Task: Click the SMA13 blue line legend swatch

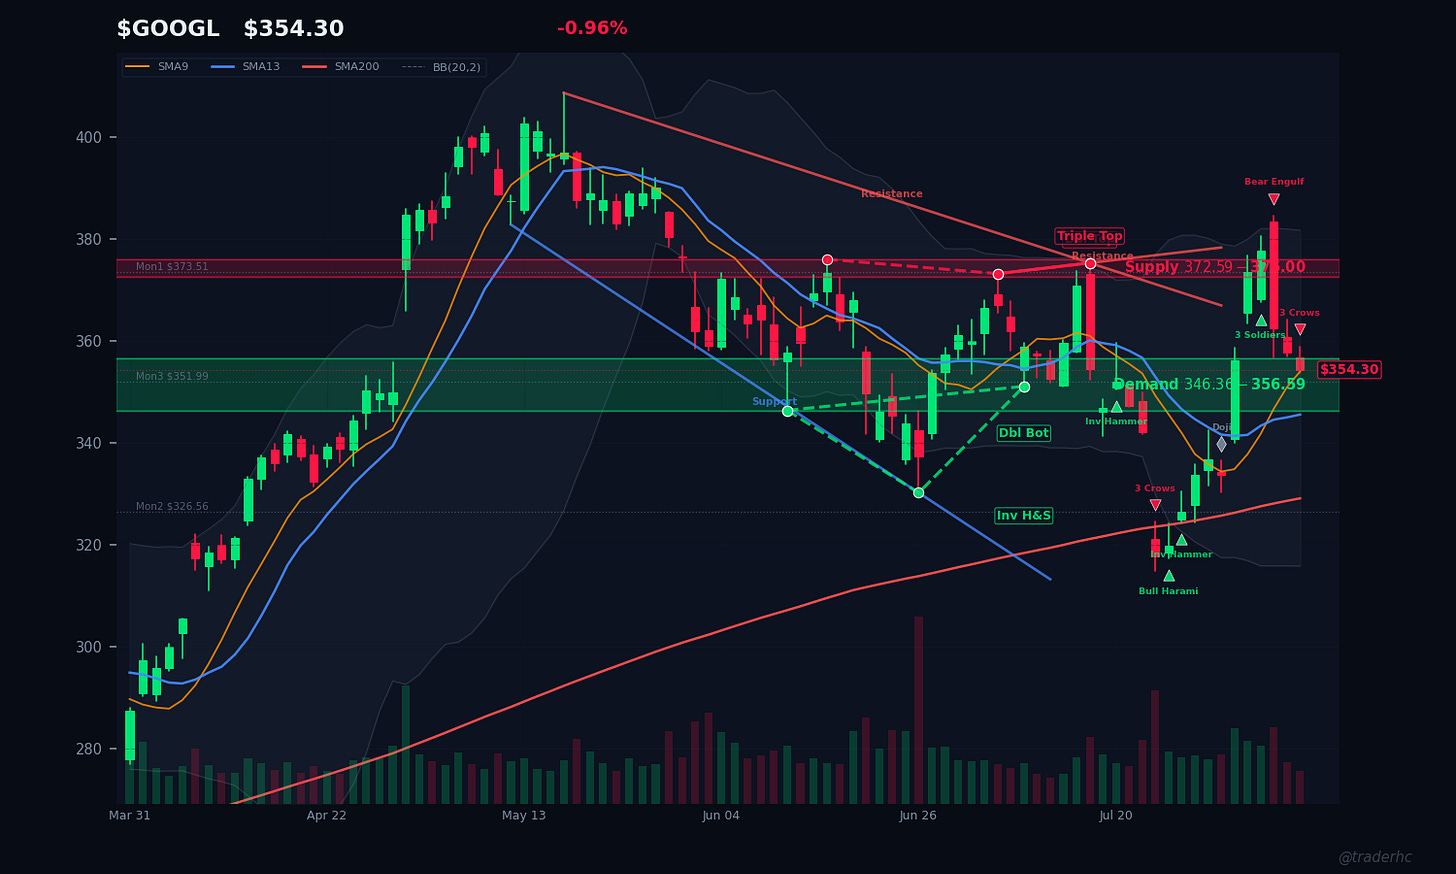Action: [x=223, y=67]
